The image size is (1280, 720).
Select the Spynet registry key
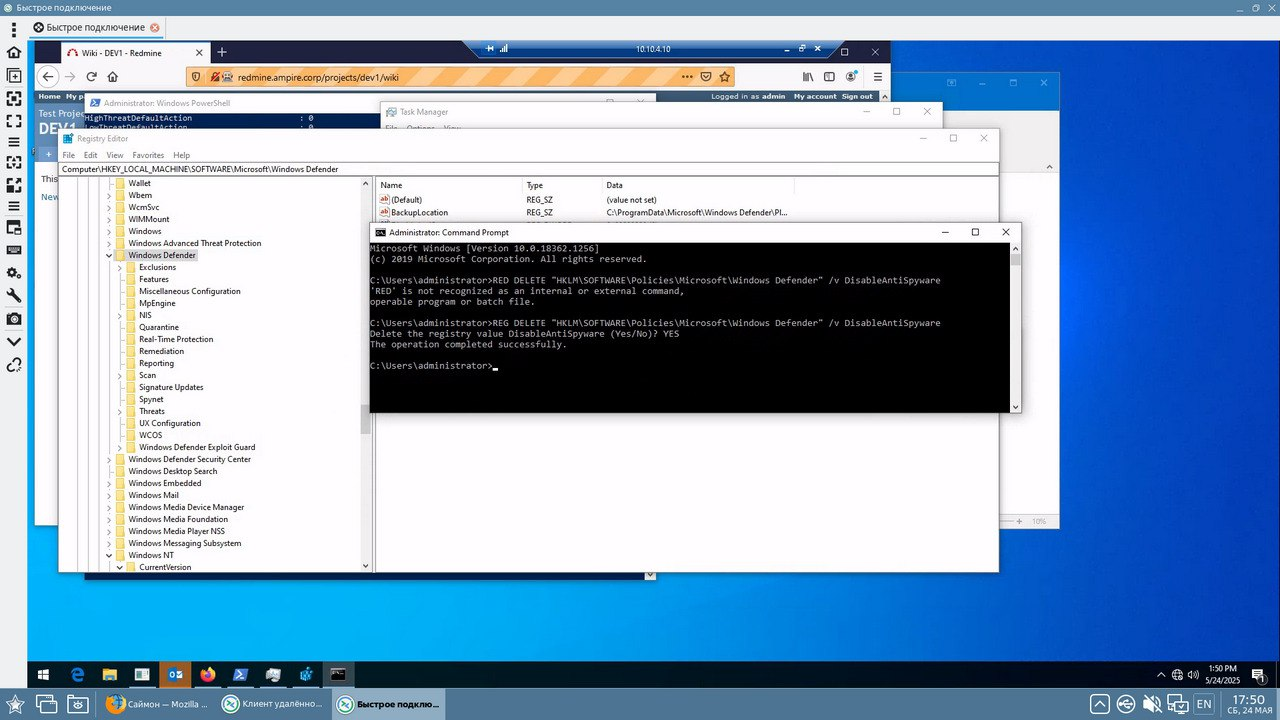(151, 399)
